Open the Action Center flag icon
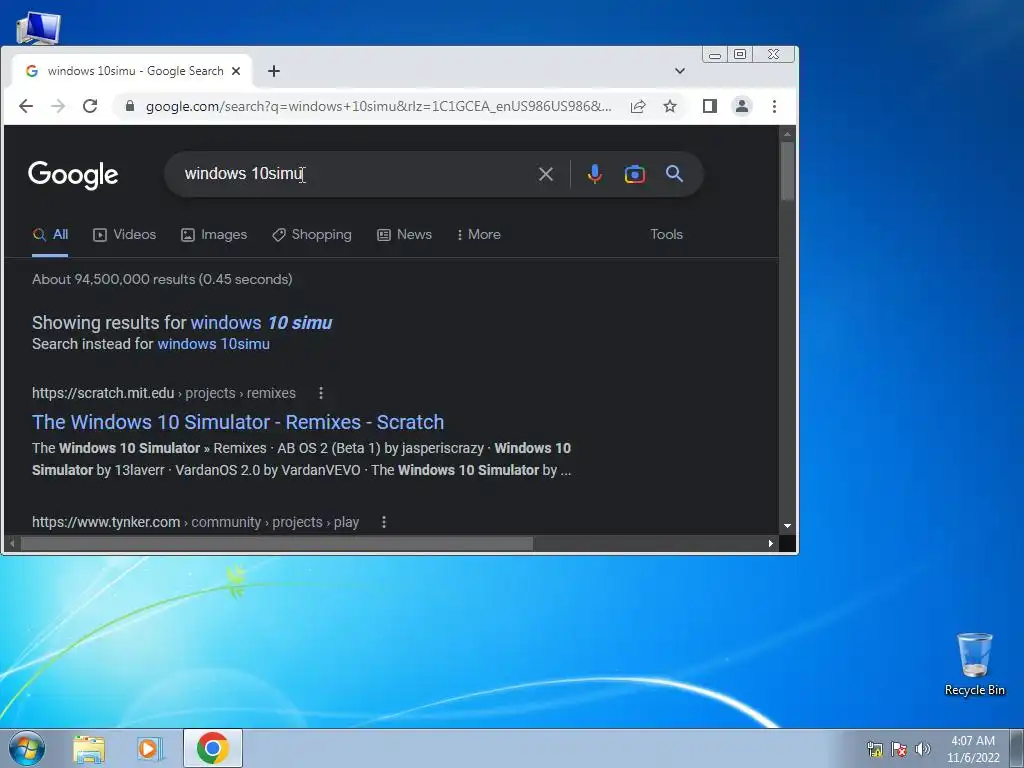Viewport: 1024px width, 768px height. click(x=899, y=749)
